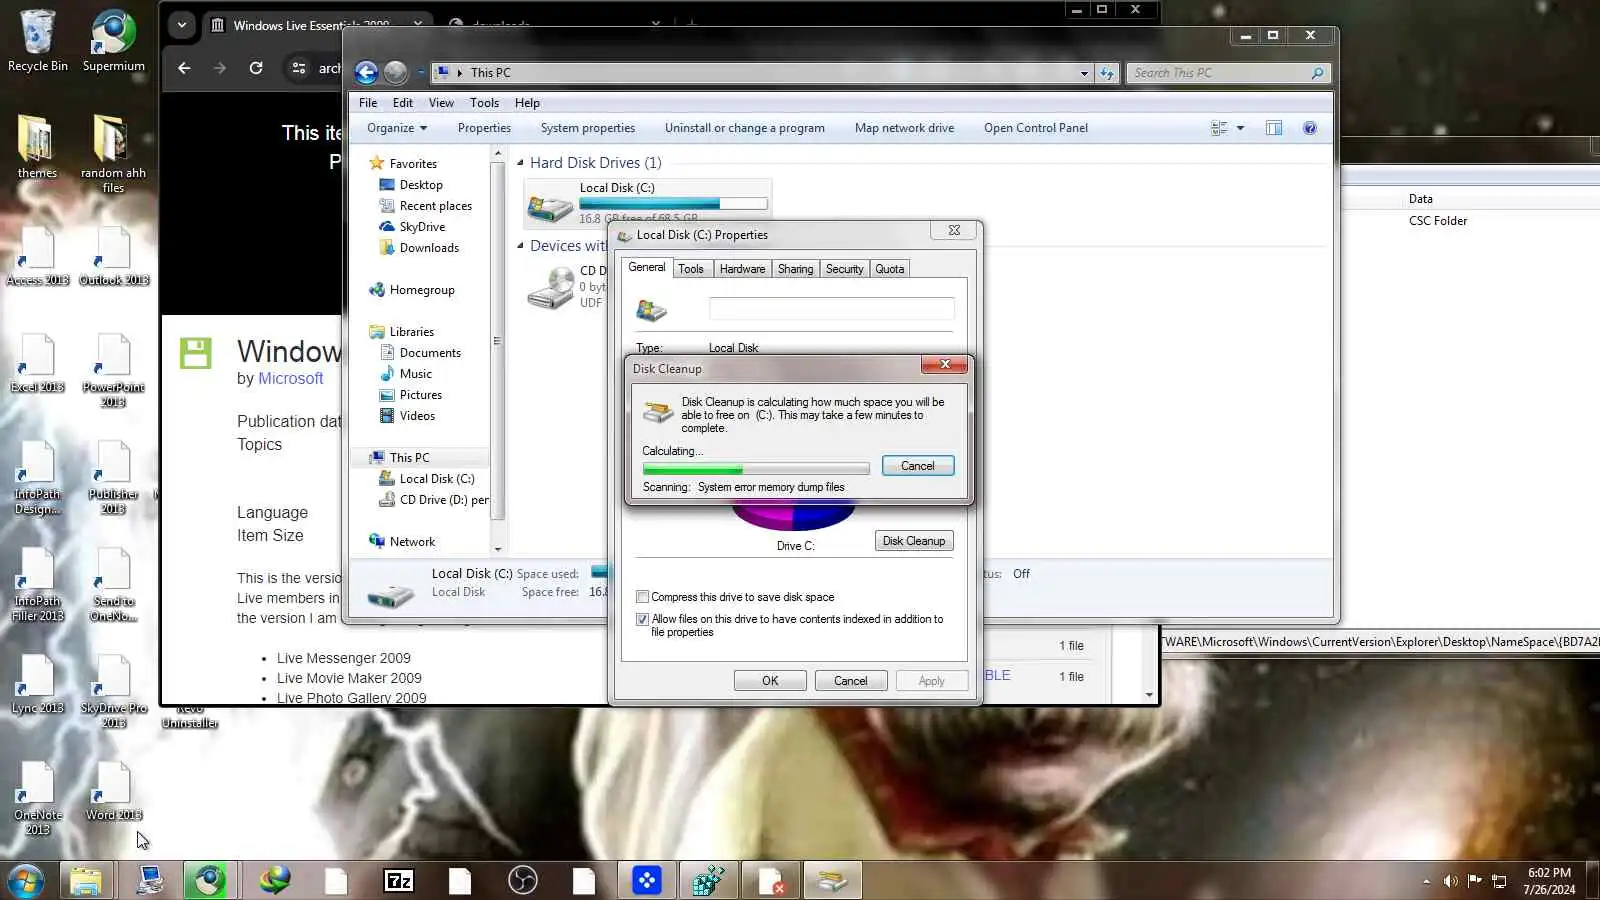Refresh the This PC address bar
1600x900 pixels.
tap(1107, 73)
